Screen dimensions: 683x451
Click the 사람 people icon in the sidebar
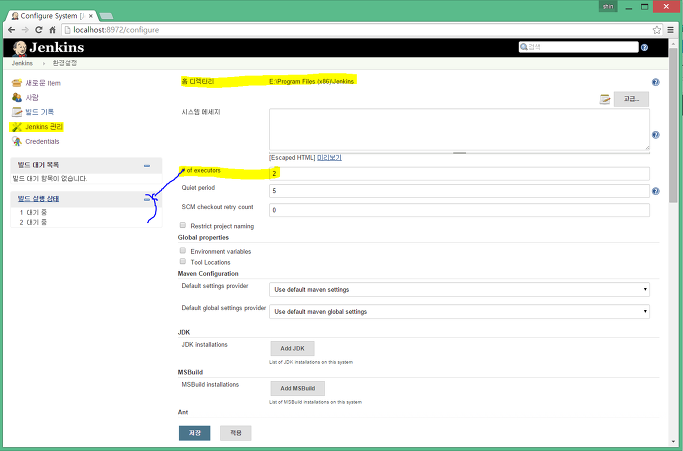17,97
